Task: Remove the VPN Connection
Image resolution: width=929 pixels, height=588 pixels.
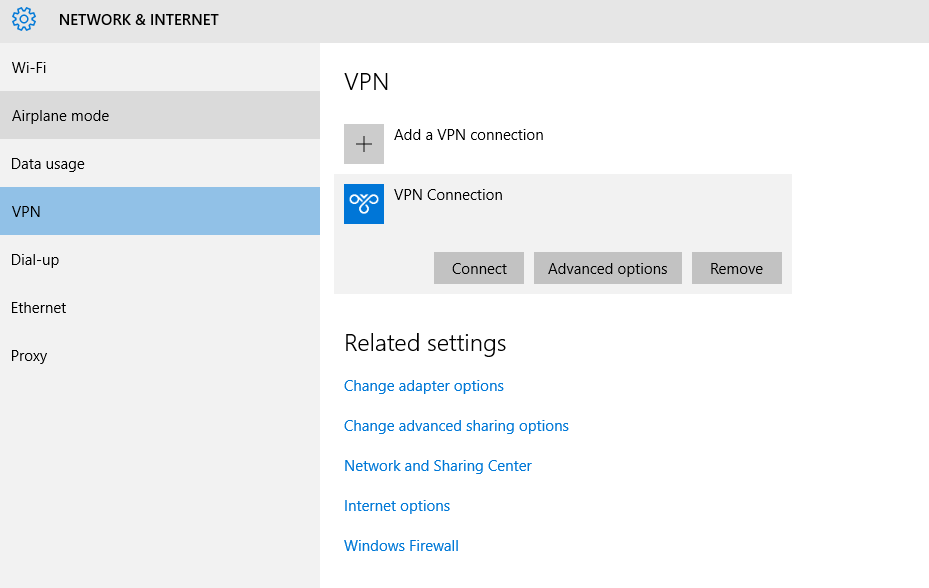Action: pyautogui.click(x=736, y=269)
